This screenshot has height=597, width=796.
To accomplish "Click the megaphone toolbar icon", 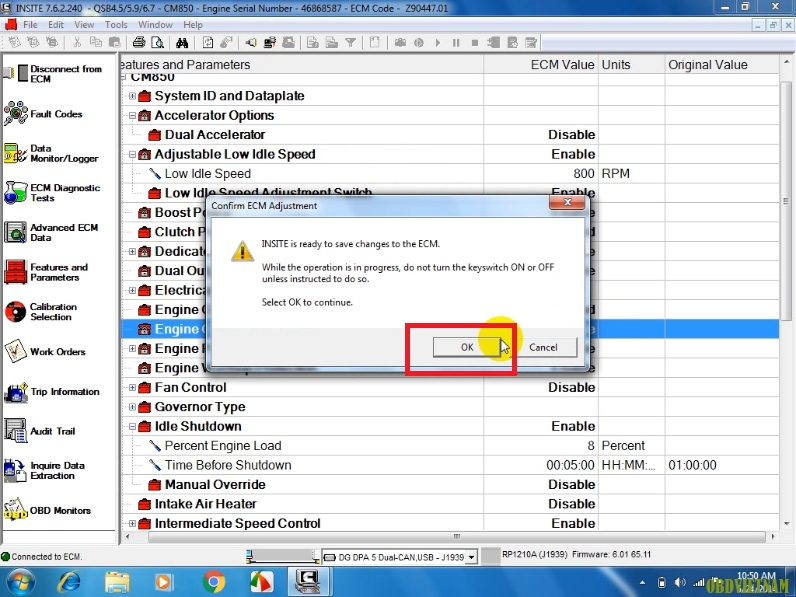I will coord(251,43).
